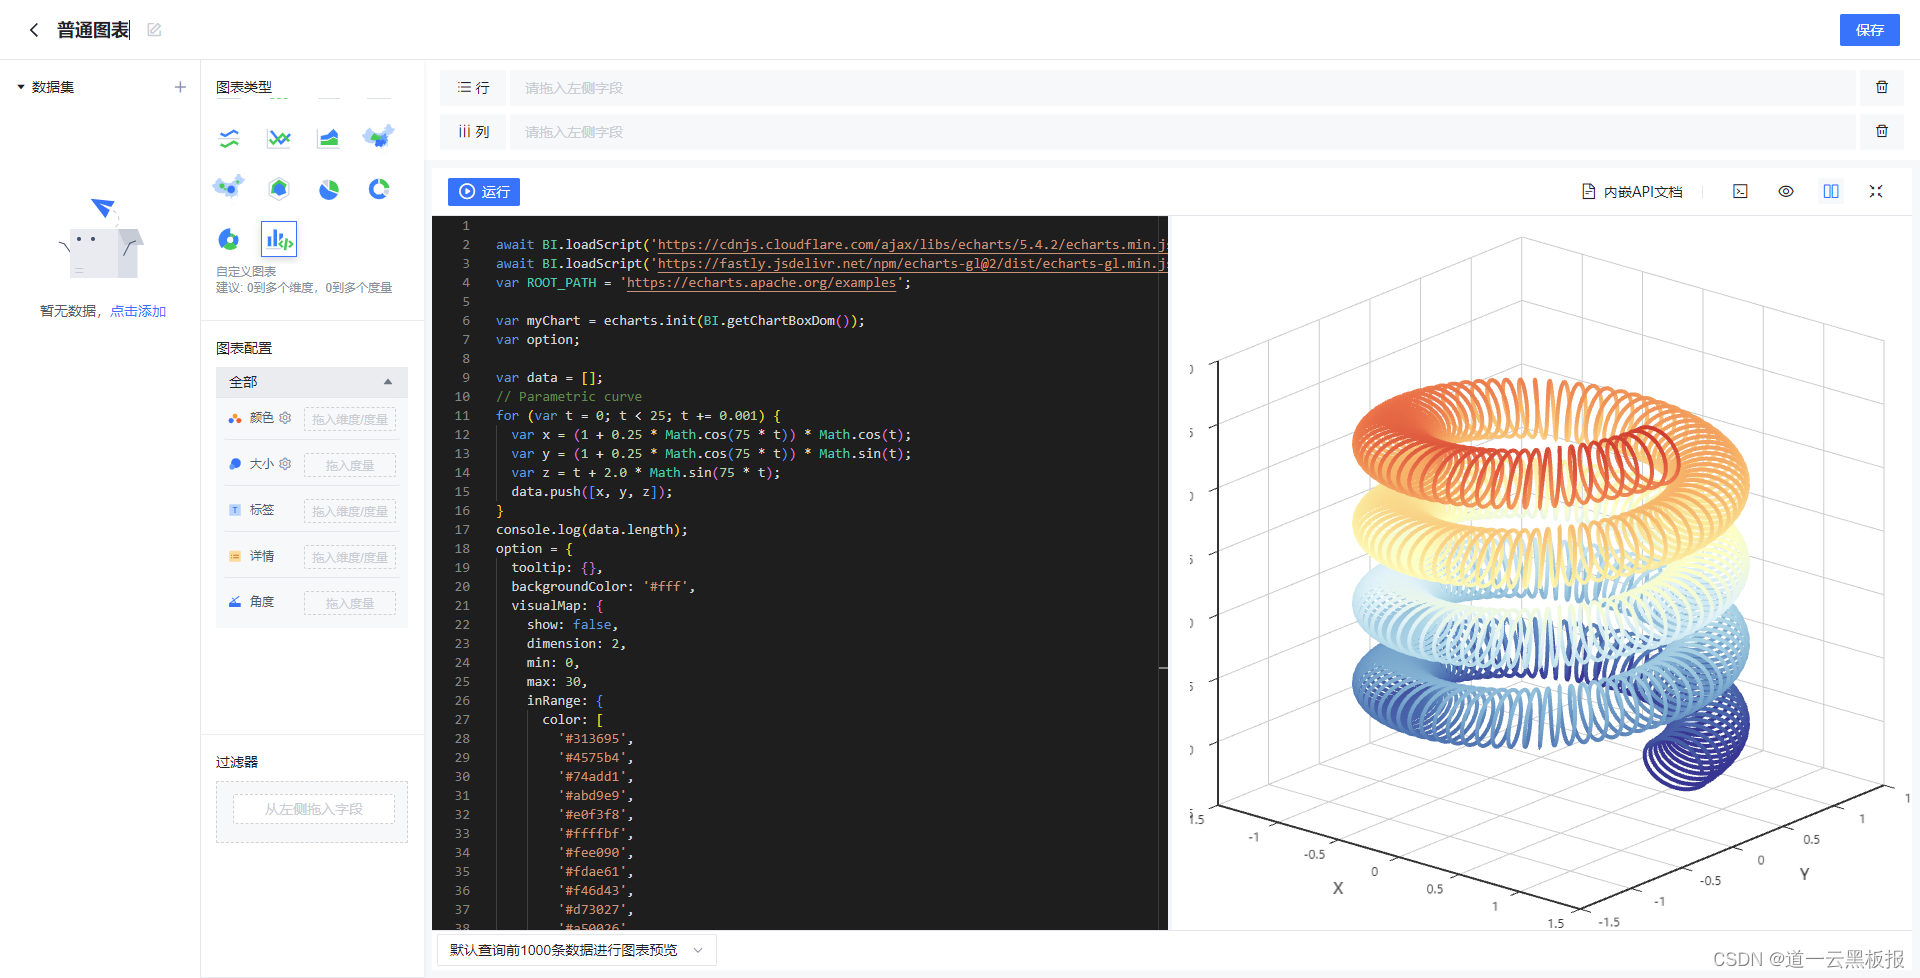Image resolution: width=1920 pixels, height=978 pixels.
Task: Click the 大小 measure drop zone
Action: pyautogui.click(x=350, y=465)
